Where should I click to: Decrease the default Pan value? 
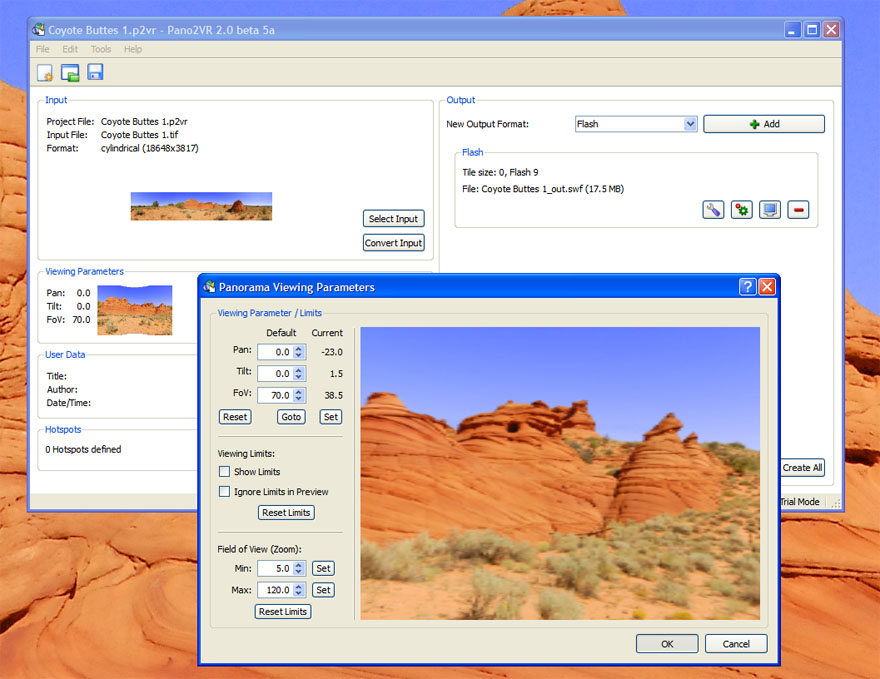point(299,355)
